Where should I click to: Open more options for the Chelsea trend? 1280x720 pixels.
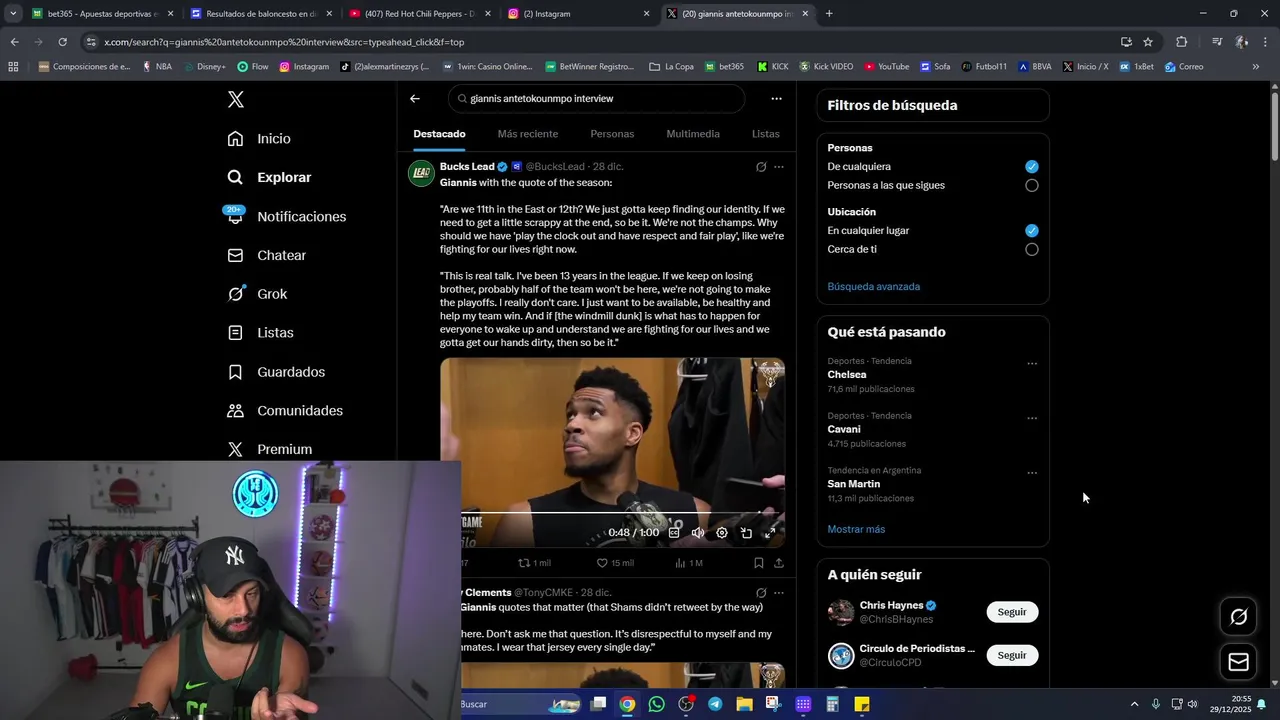click(1032, 364)
